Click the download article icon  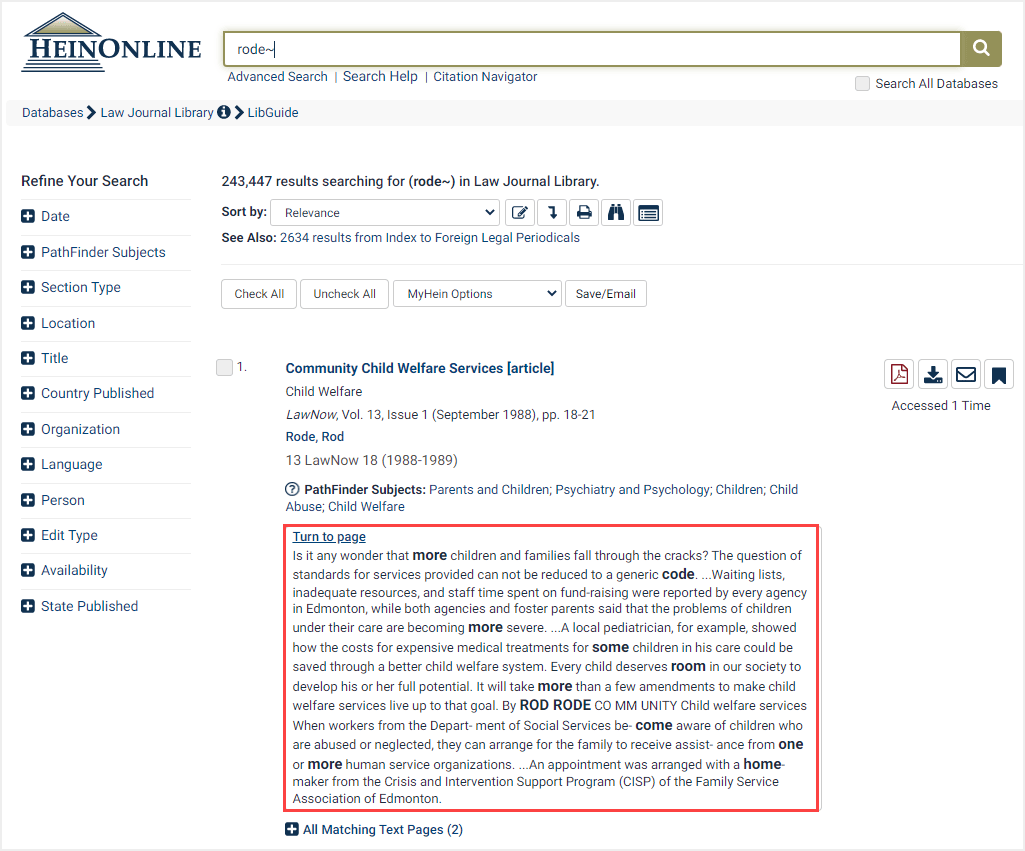[933, 375]
